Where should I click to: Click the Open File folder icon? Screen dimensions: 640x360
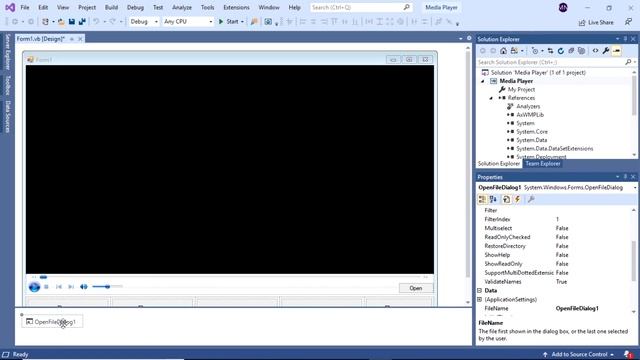point(61,22)
